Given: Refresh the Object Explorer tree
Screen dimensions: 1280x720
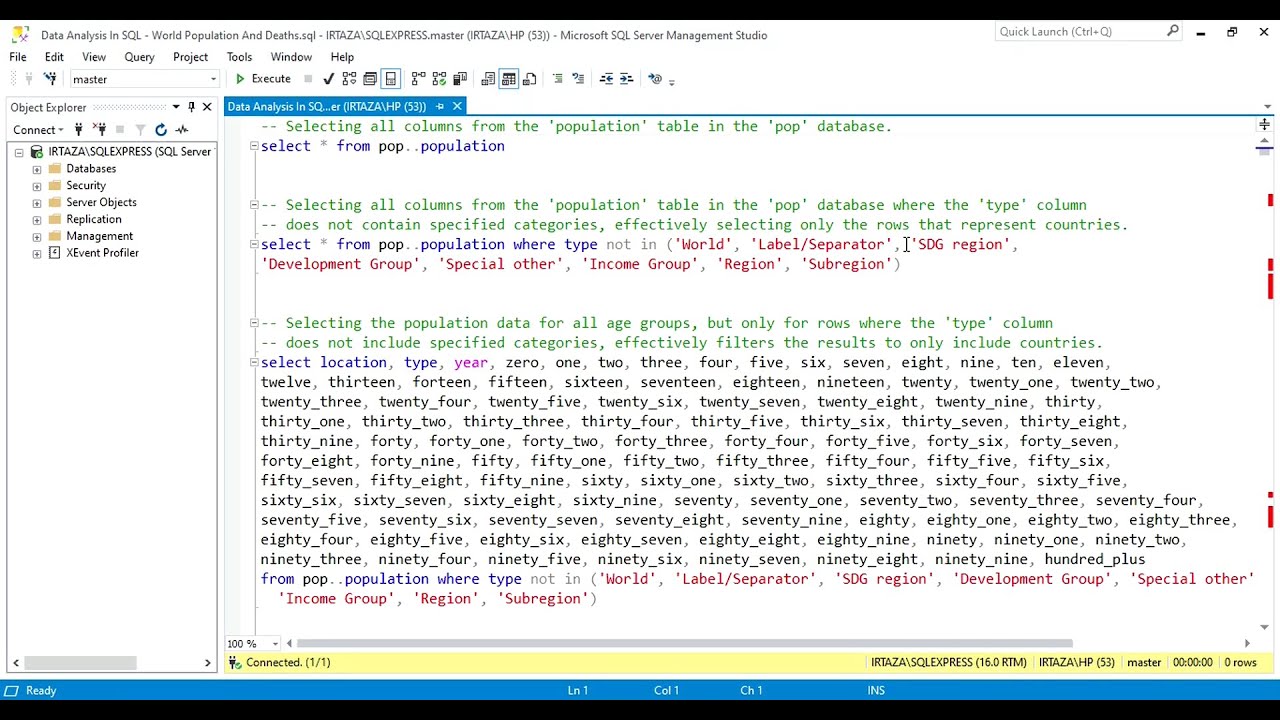Looking at the screenshot, I should point(161,129).
